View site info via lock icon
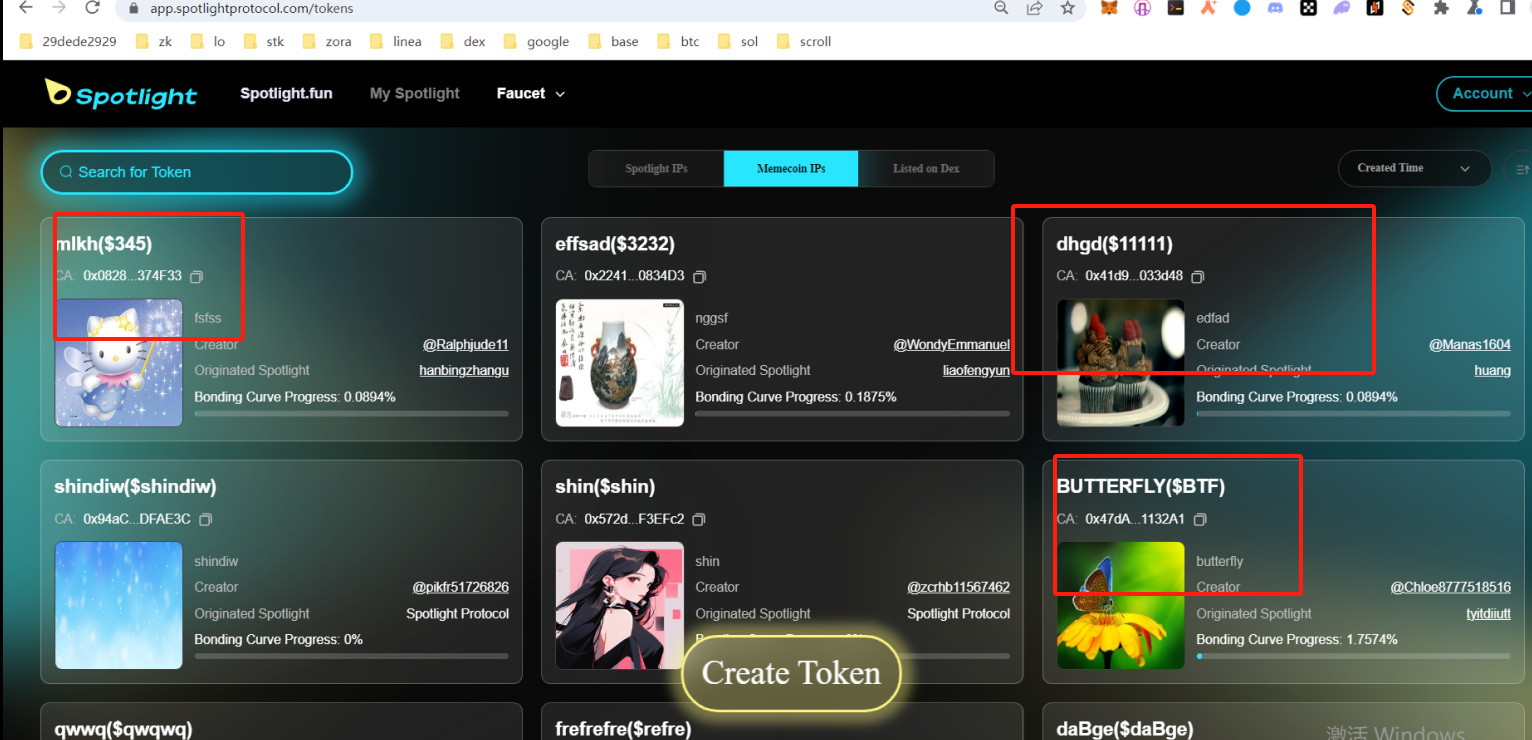The image size is (1532, 740). click(134, 8)
